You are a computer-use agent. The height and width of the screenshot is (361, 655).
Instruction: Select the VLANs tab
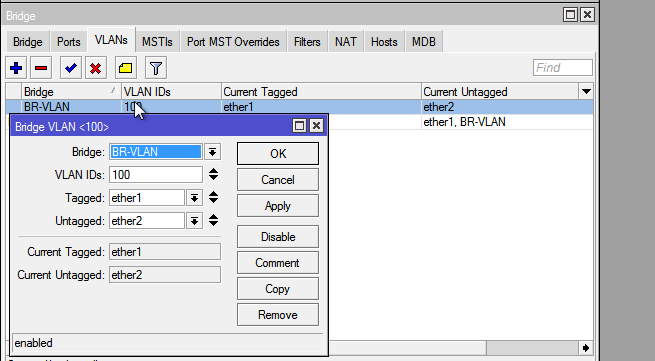pos(111,40)
